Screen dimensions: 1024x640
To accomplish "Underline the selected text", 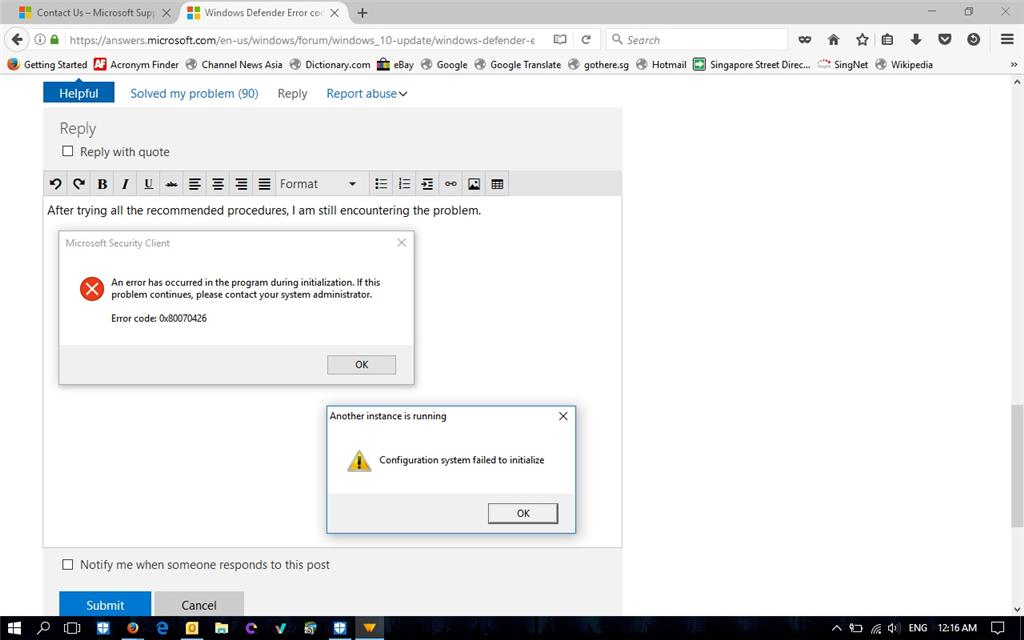I will [147, 183].
